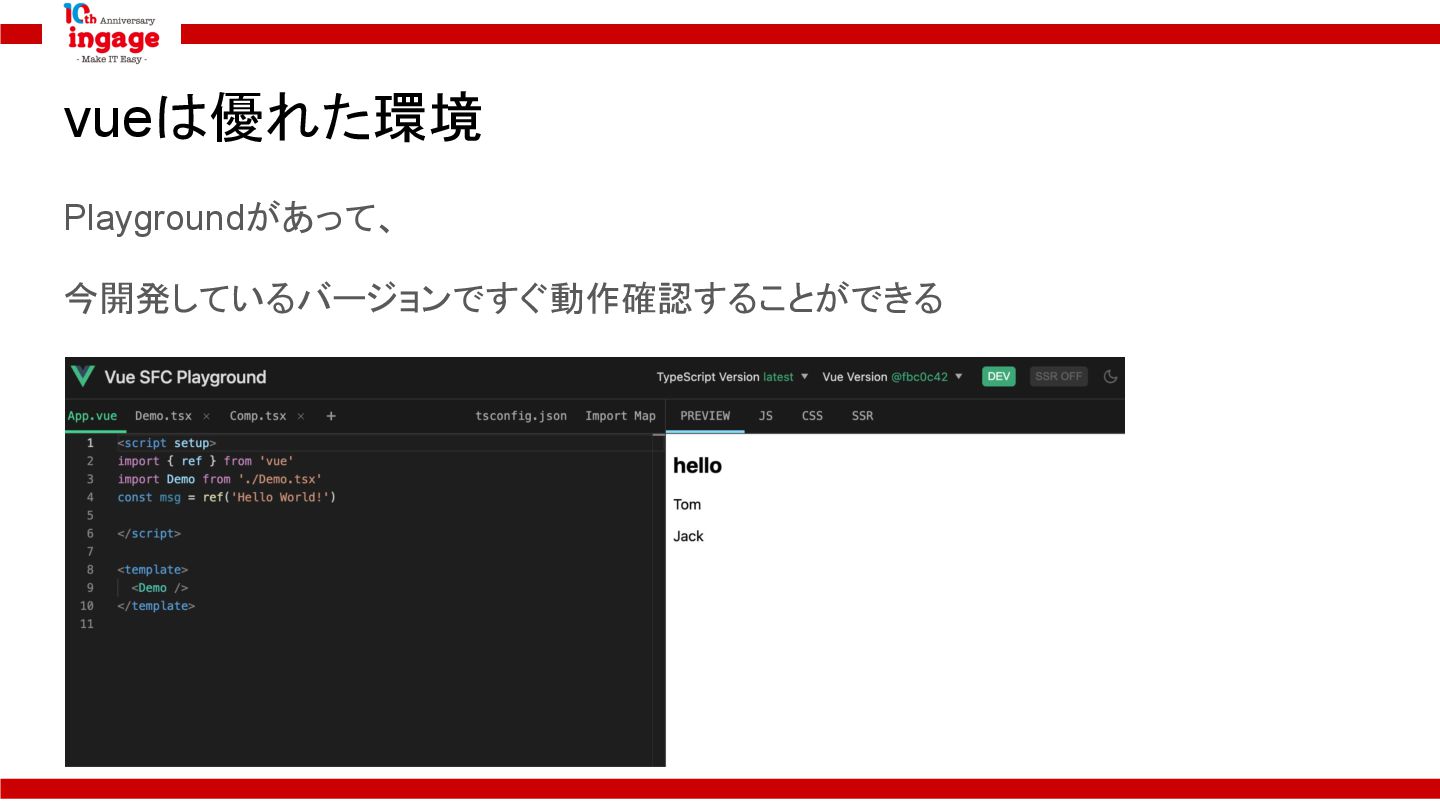The height and width of the screenshot is (810, 1440).
Task: Open the tsconfig.json file
Action: pyautogui.click(x=521, y=416)
